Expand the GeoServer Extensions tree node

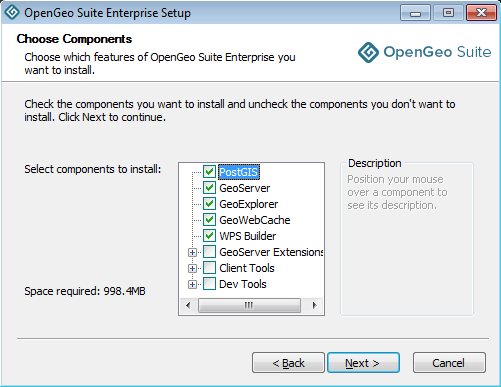[x=192, y=252]
